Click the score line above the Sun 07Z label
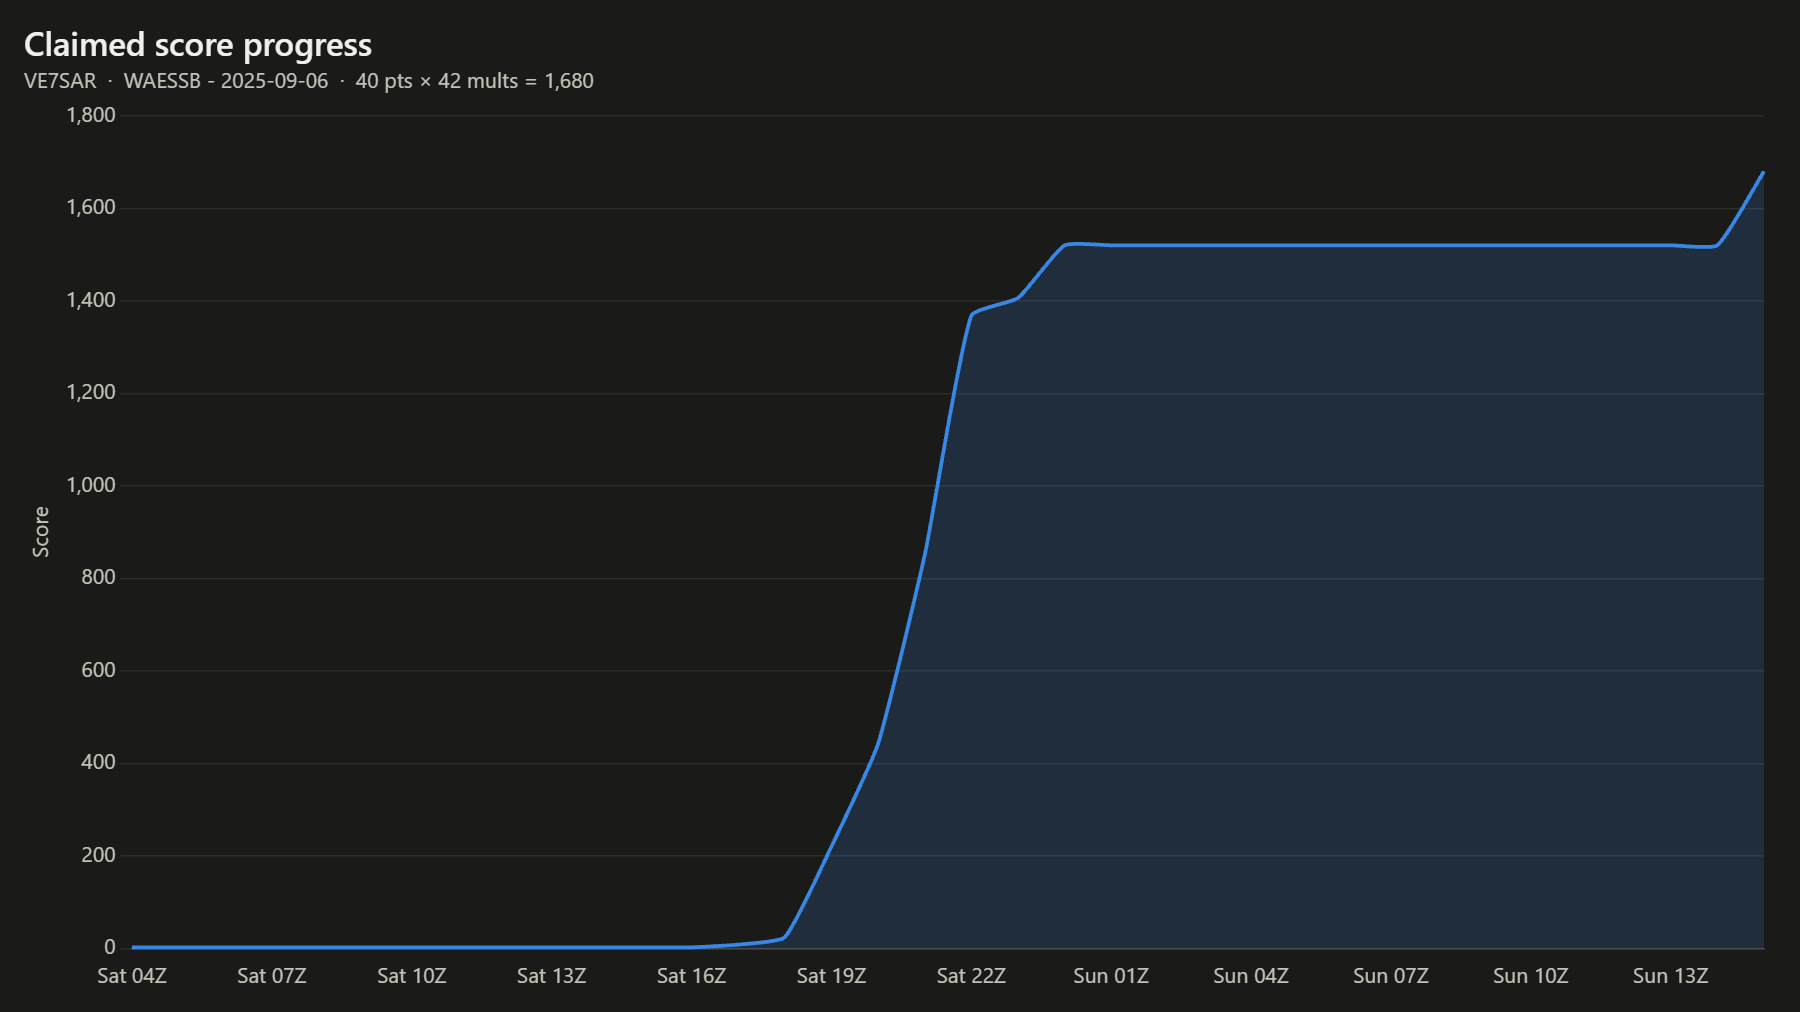Viewport: 1800px width, 1012px height. click(1391, 245)
